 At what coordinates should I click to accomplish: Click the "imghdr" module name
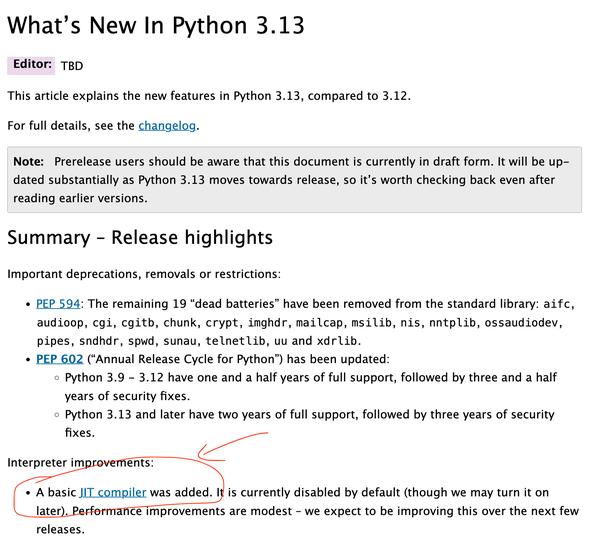(x=267, y=323)
